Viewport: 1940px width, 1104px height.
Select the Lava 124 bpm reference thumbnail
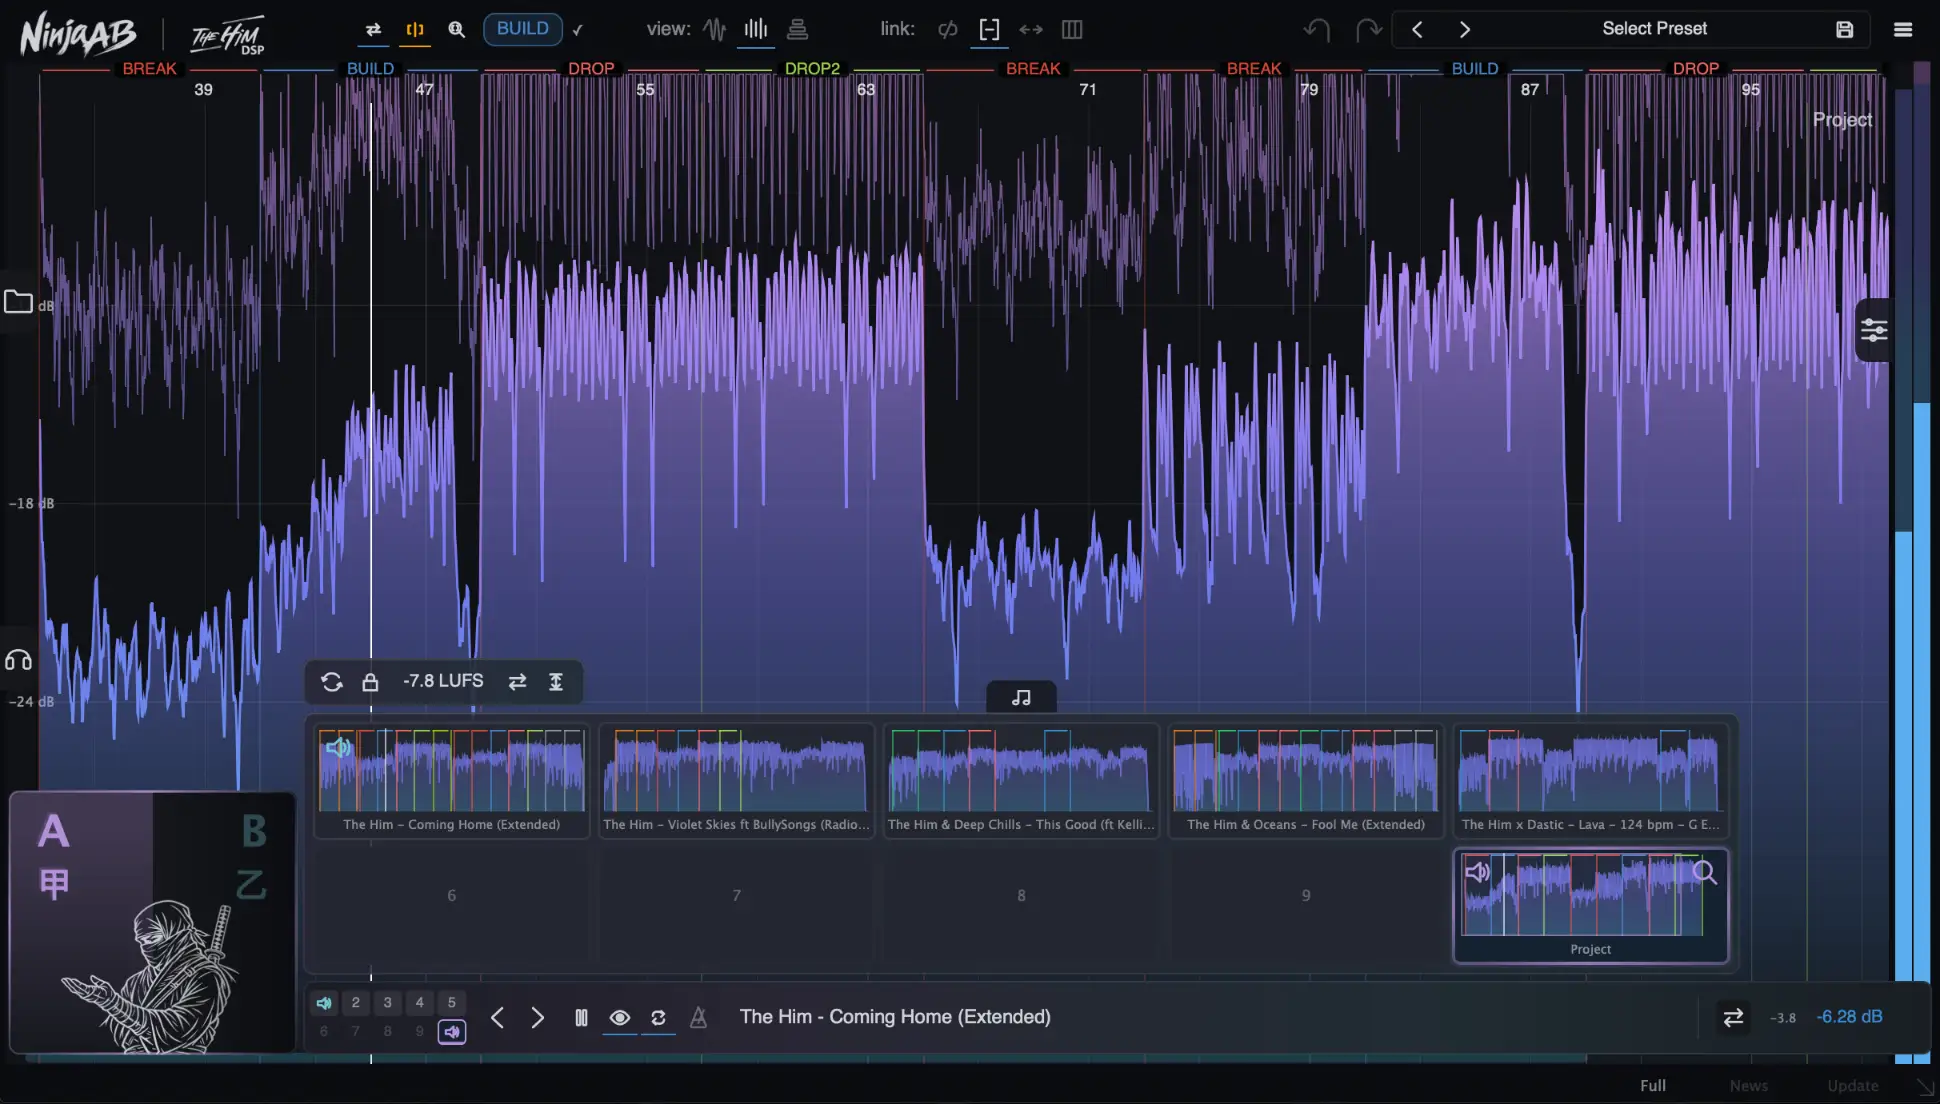pos(1591,780)
